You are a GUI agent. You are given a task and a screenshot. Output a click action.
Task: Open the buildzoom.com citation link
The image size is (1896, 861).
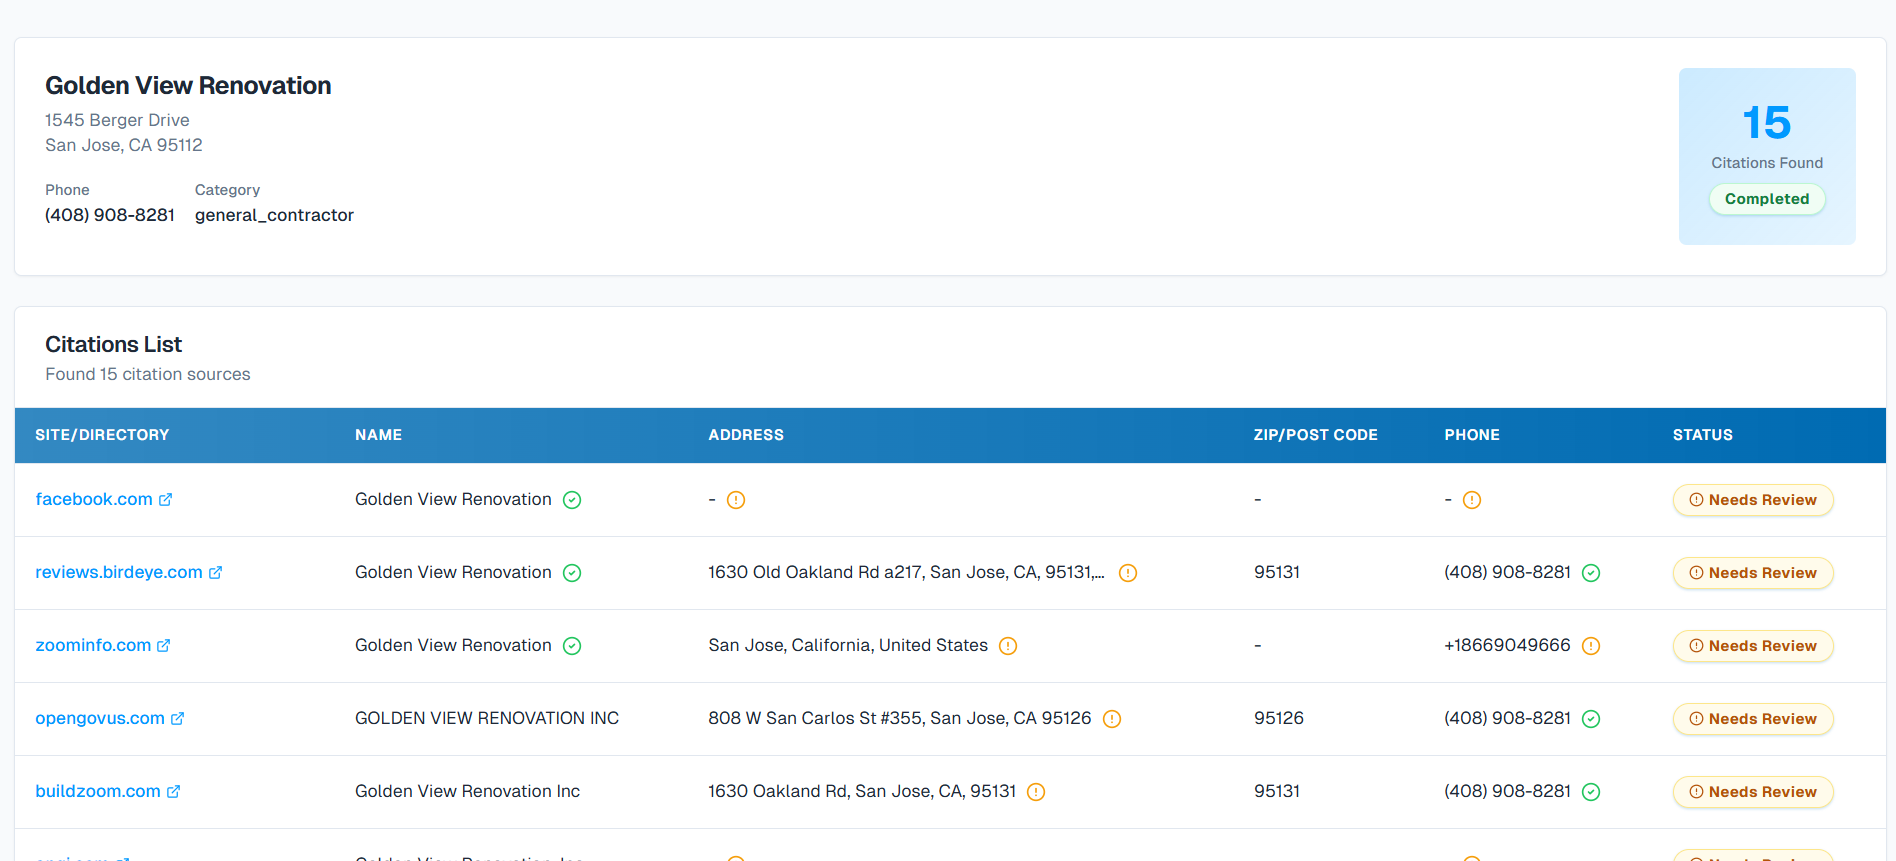click(97, 791)
